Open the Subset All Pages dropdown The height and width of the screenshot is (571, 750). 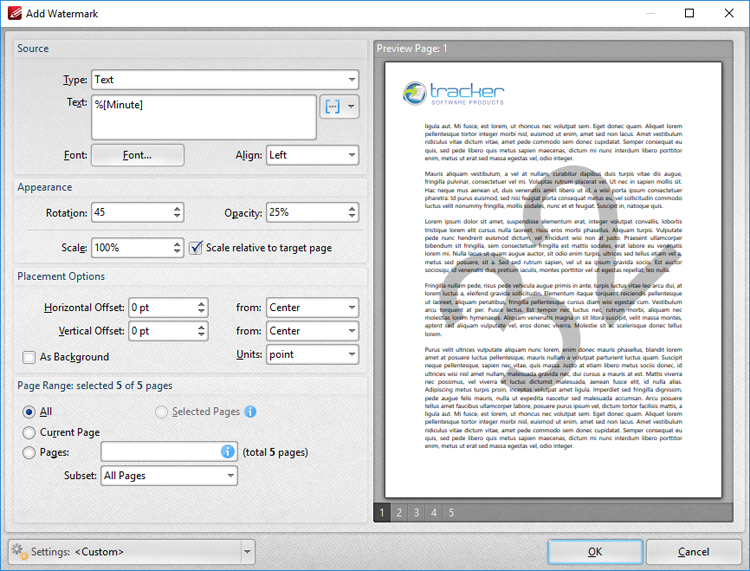(x=169, y=475)
